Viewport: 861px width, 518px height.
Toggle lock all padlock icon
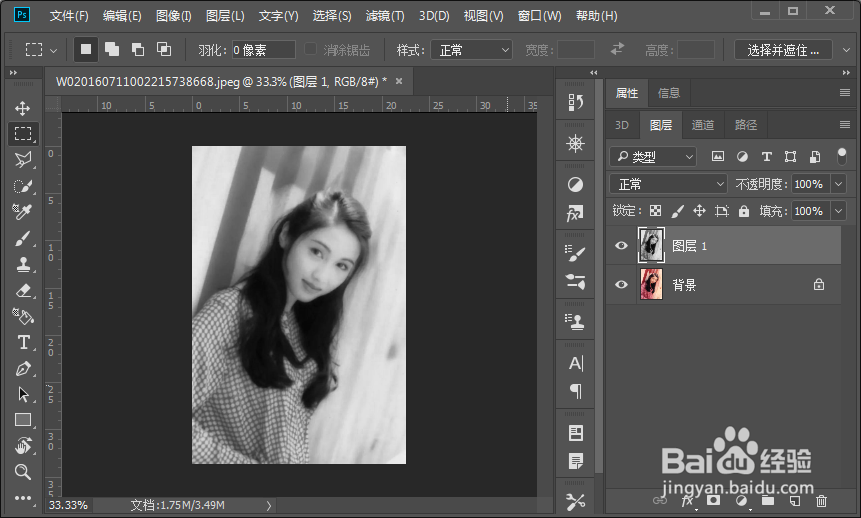point(743,211)
